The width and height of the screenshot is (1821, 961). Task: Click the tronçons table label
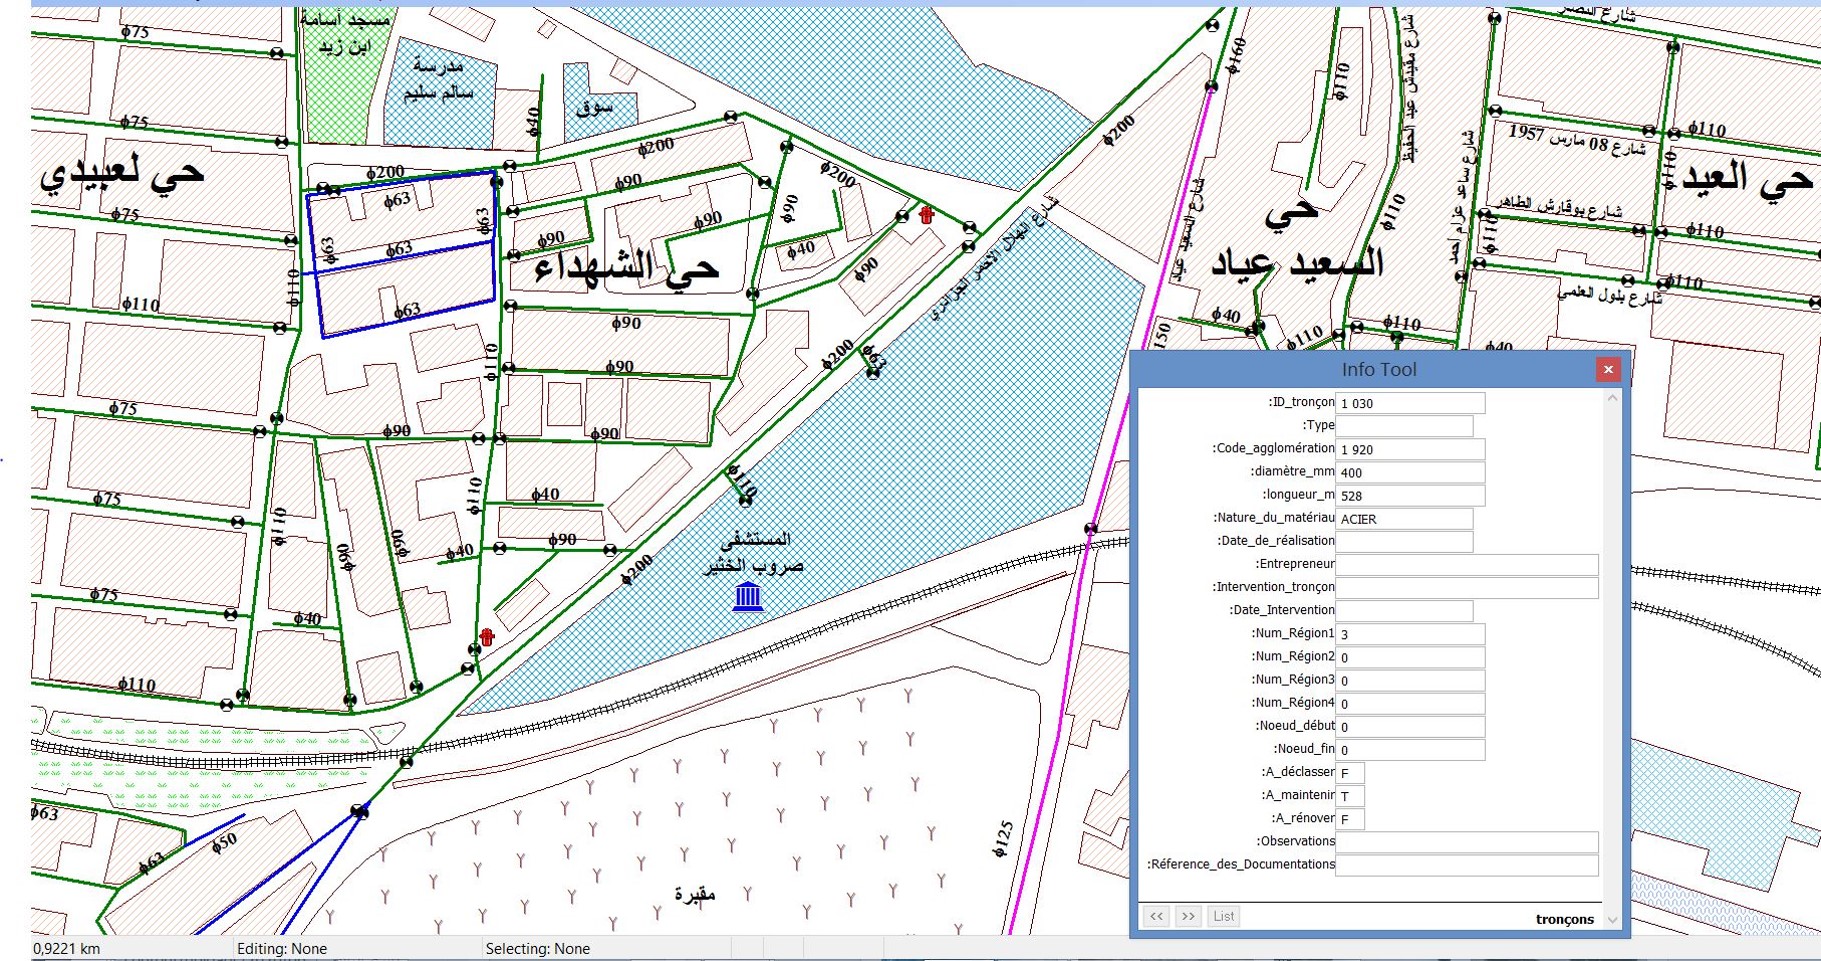[1564, 919]
